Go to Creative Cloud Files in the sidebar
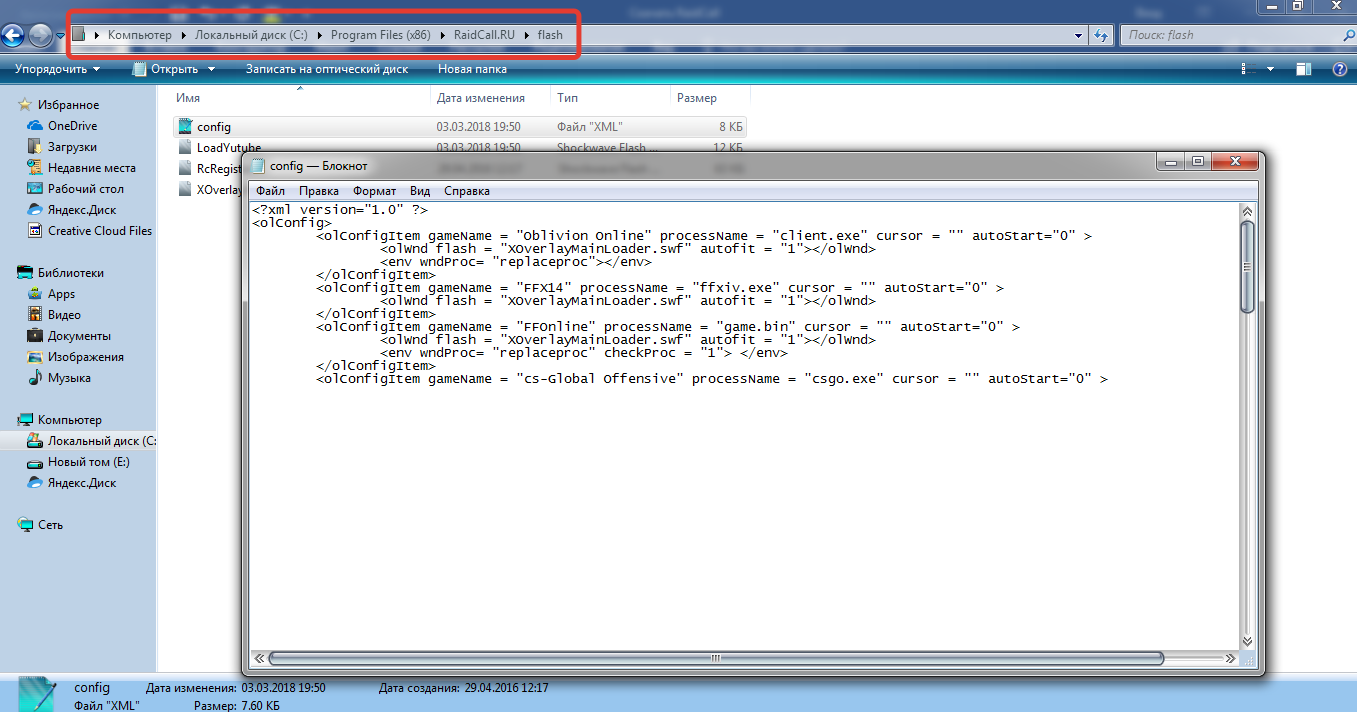1357x712 pixels. (x=99, y=231)
